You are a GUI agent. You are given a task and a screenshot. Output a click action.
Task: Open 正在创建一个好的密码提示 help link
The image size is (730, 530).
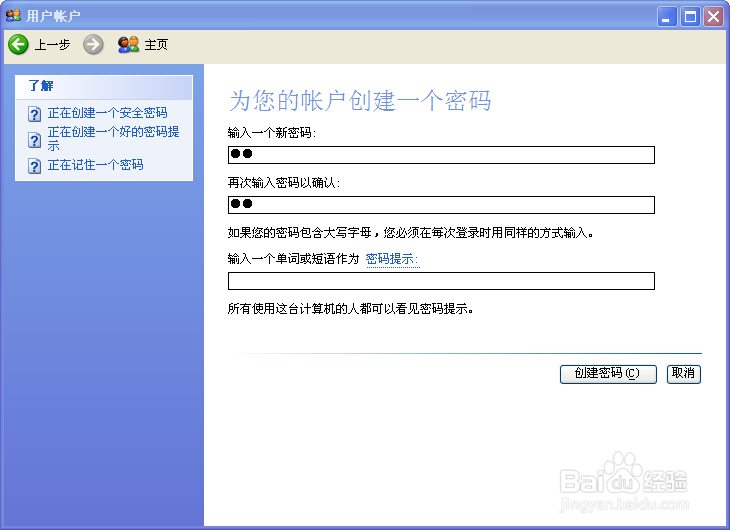point(113,138)
